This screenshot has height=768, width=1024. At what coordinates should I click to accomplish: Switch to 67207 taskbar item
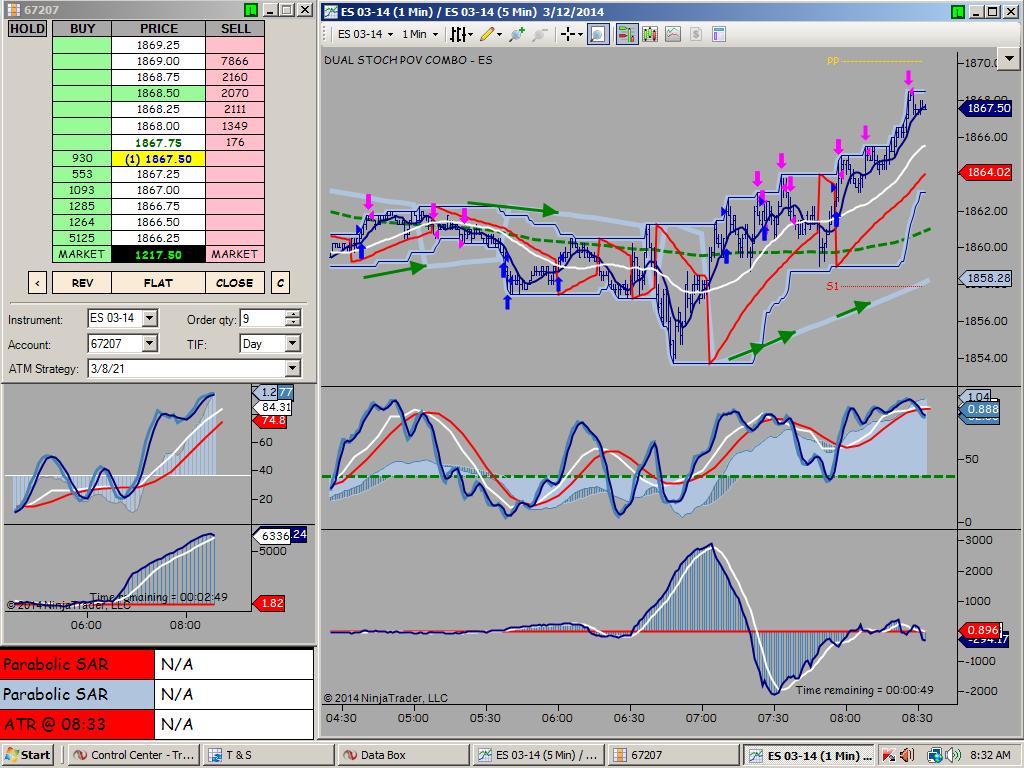(x=673, y=755)
